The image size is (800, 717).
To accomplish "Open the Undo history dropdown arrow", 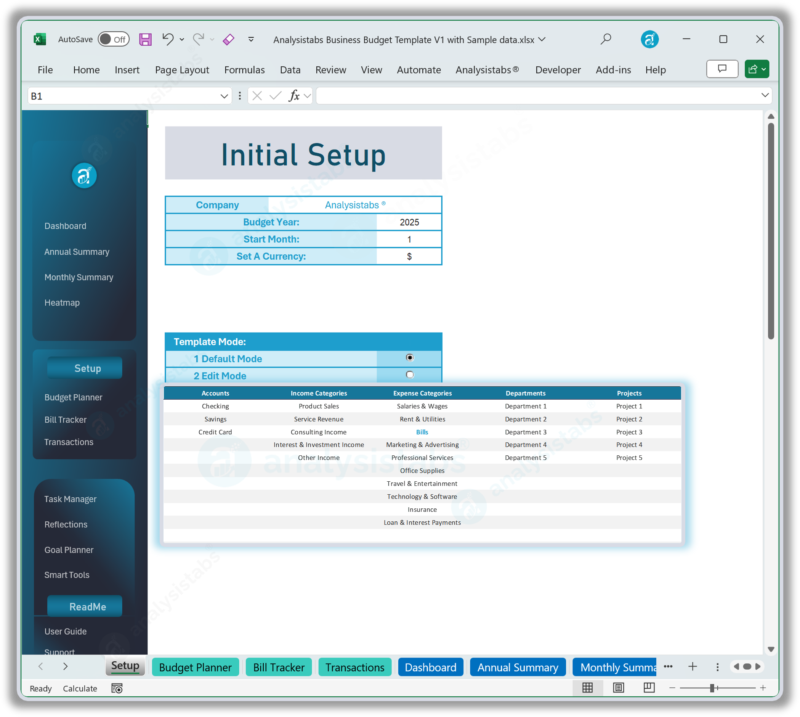I will pos(182,39).
